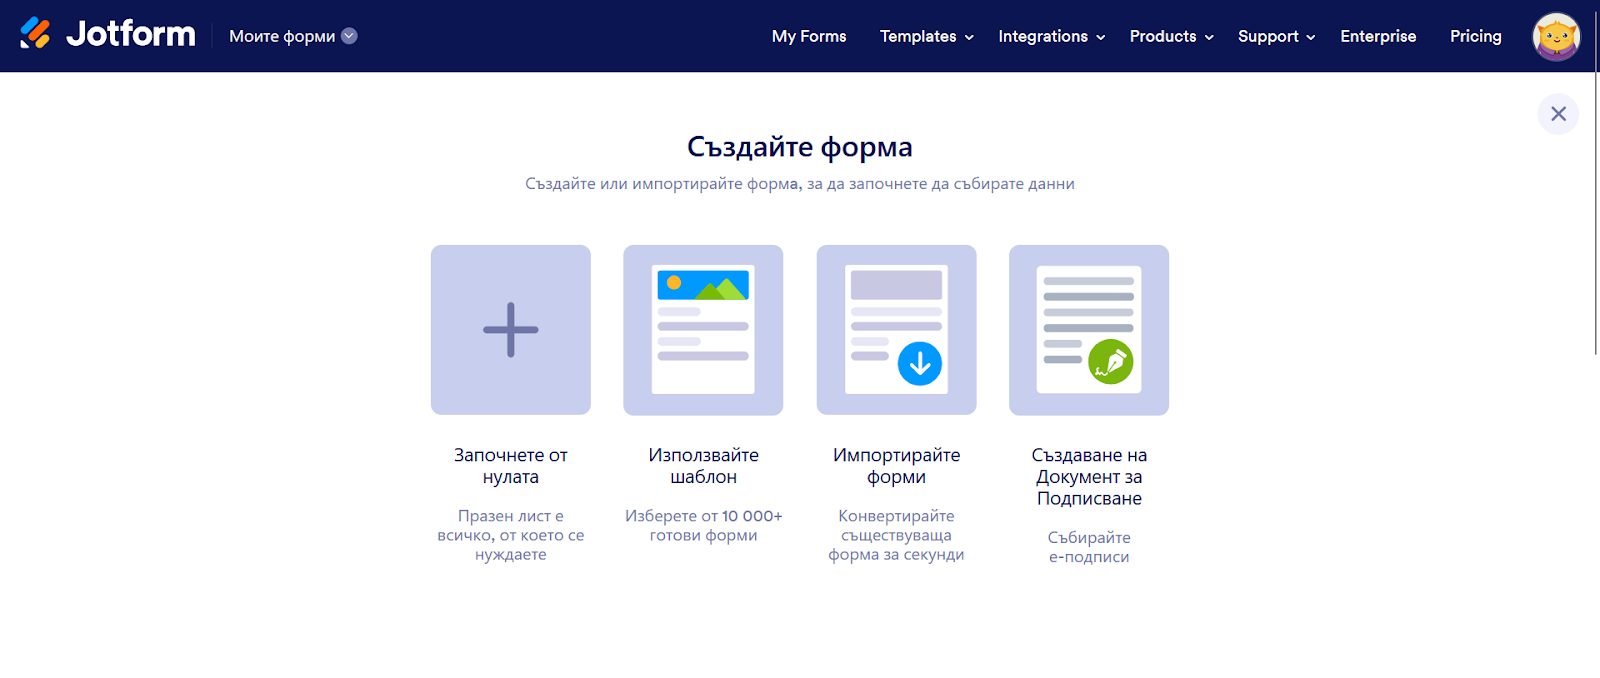Select the Импортирайте форми label
The width and height of the screenshot is (1600, 678).
[x=896, y=466]
